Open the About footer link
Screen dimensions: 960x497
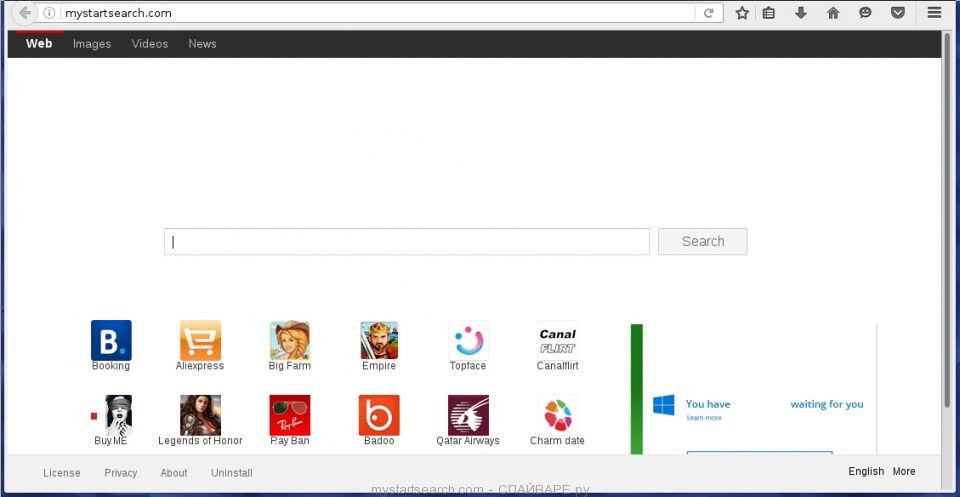pos(174,473)
